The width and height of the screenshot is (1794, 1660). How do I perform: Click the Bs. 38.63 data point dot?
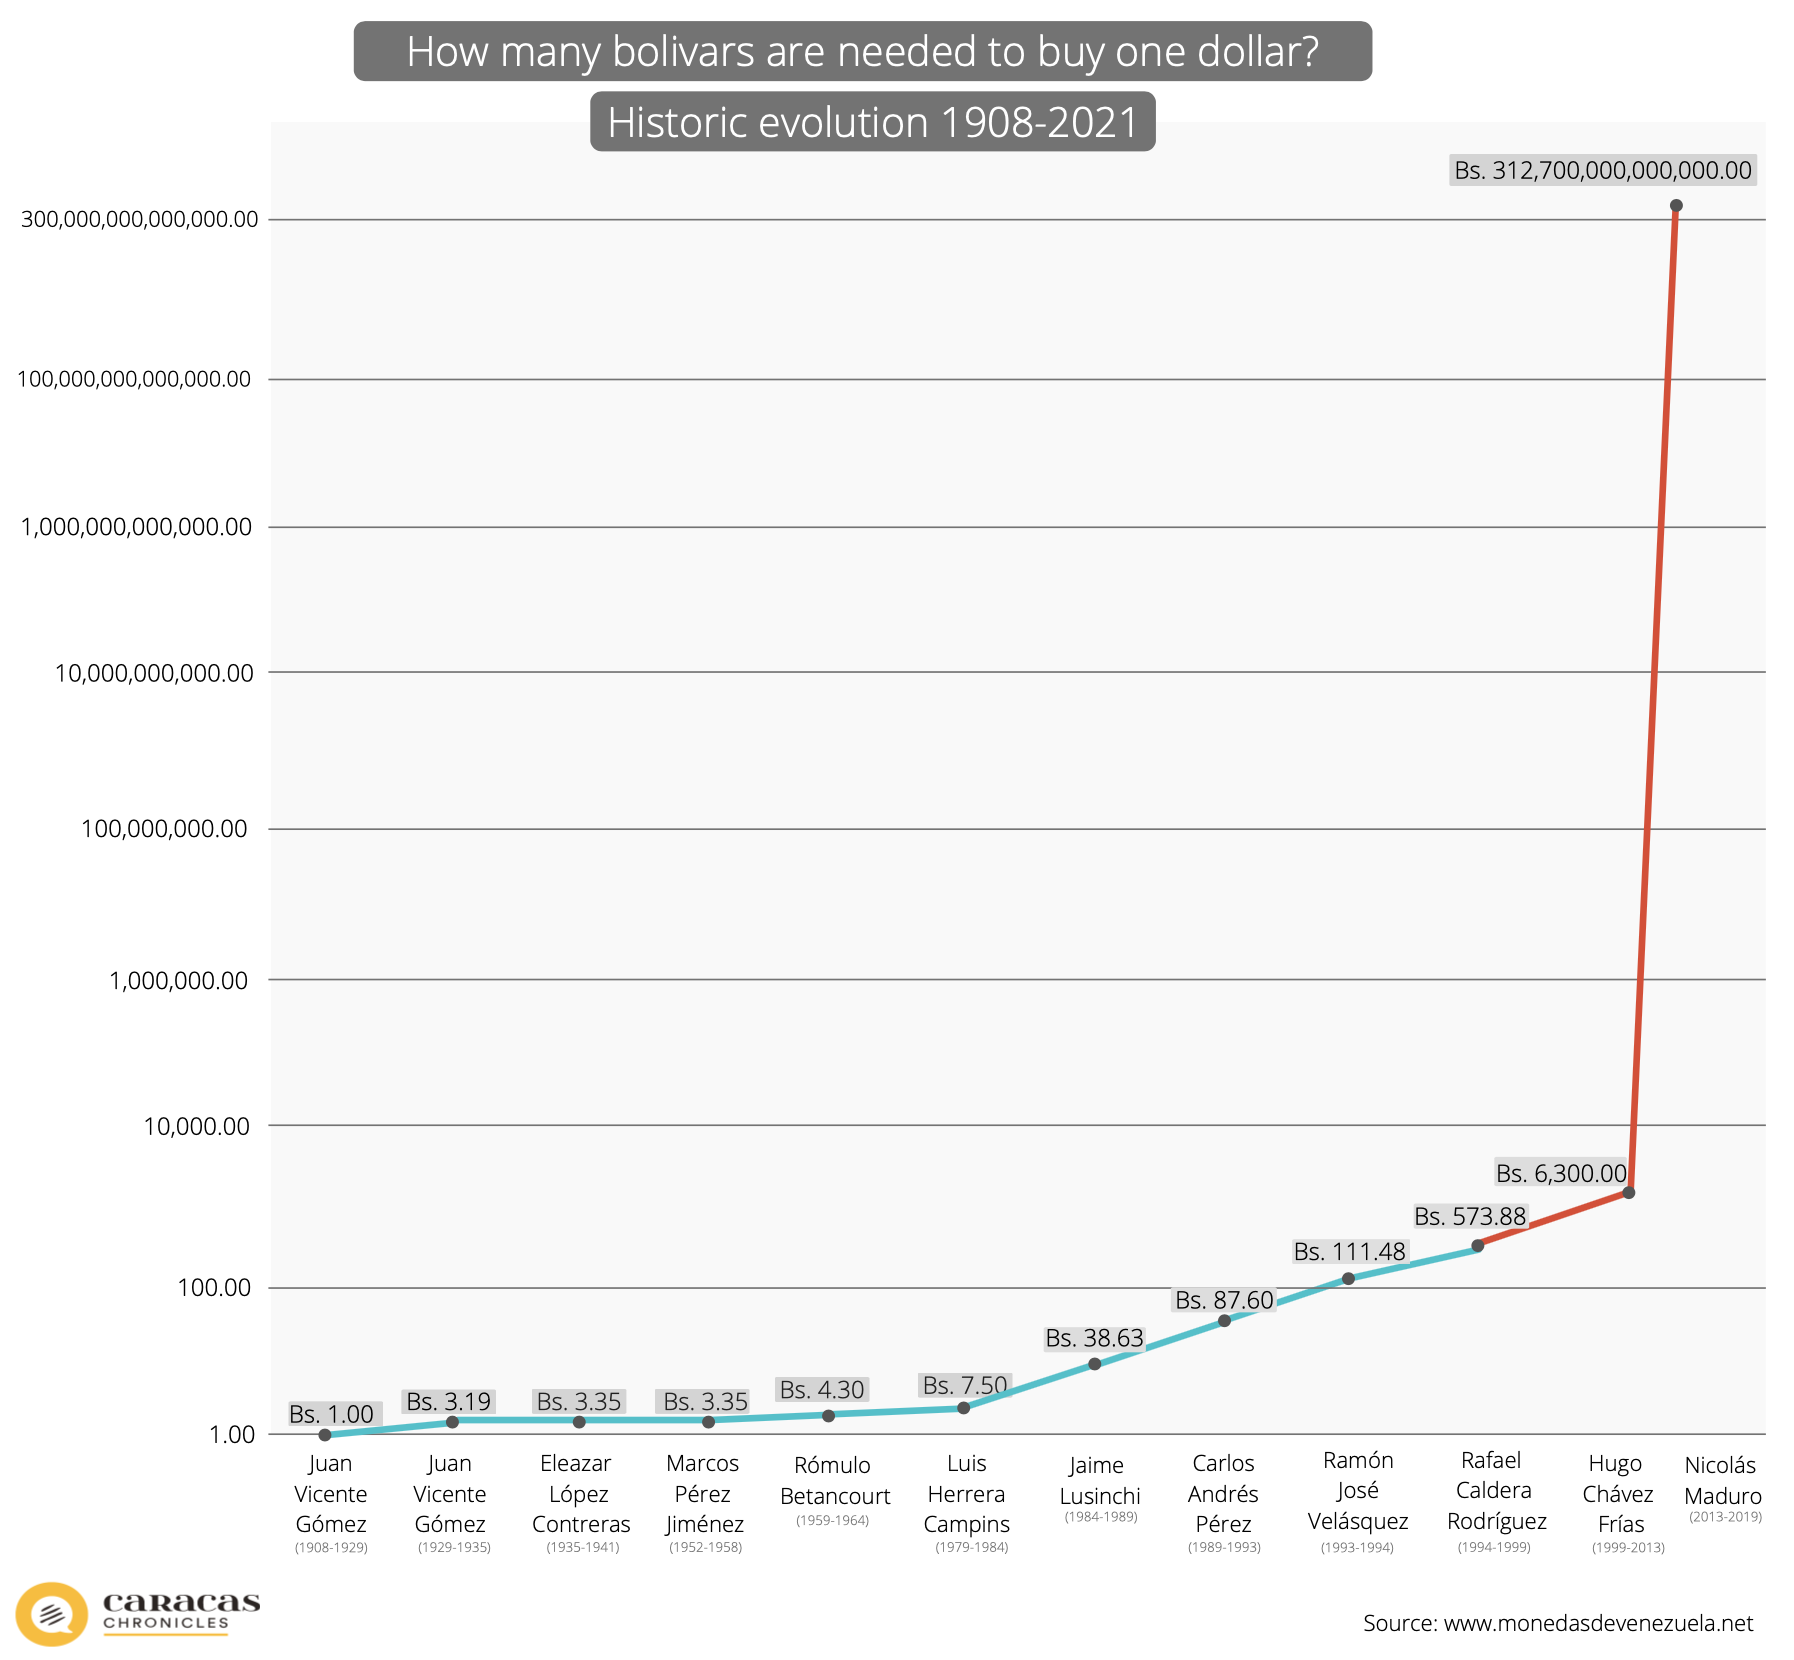pyautogui.click(x=1094, y=1363)
